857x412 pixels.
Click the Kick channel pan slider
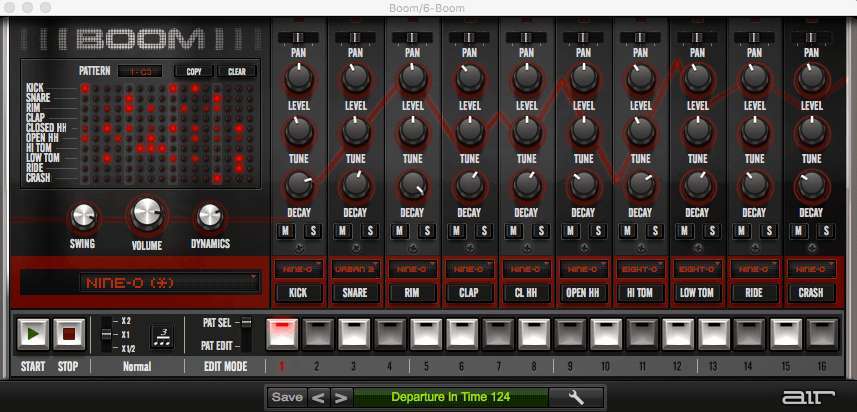(x=299, y=36)
